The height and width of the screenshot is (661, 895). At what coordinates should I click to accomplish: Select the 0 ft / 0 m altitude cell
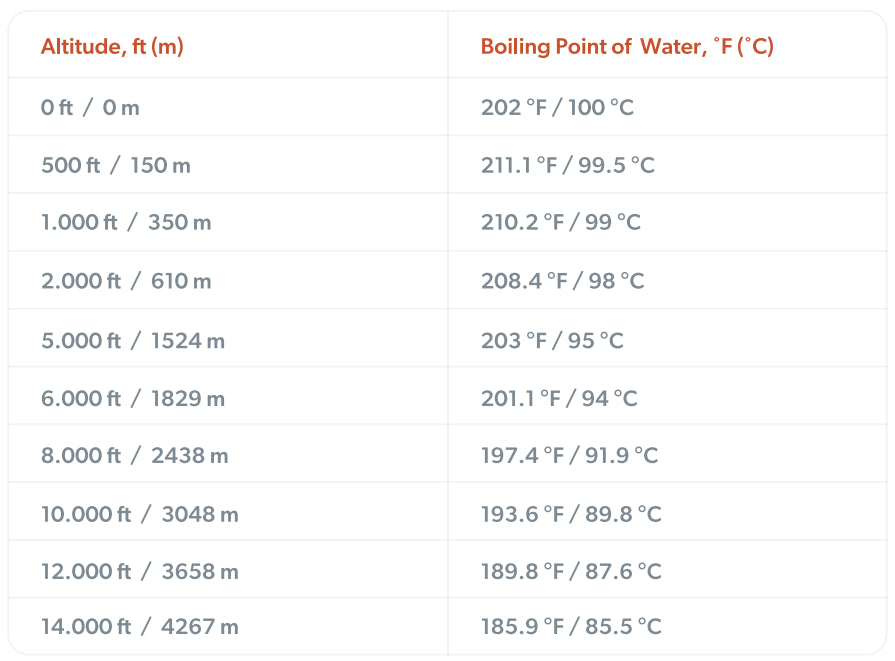[x=90, y=107]
